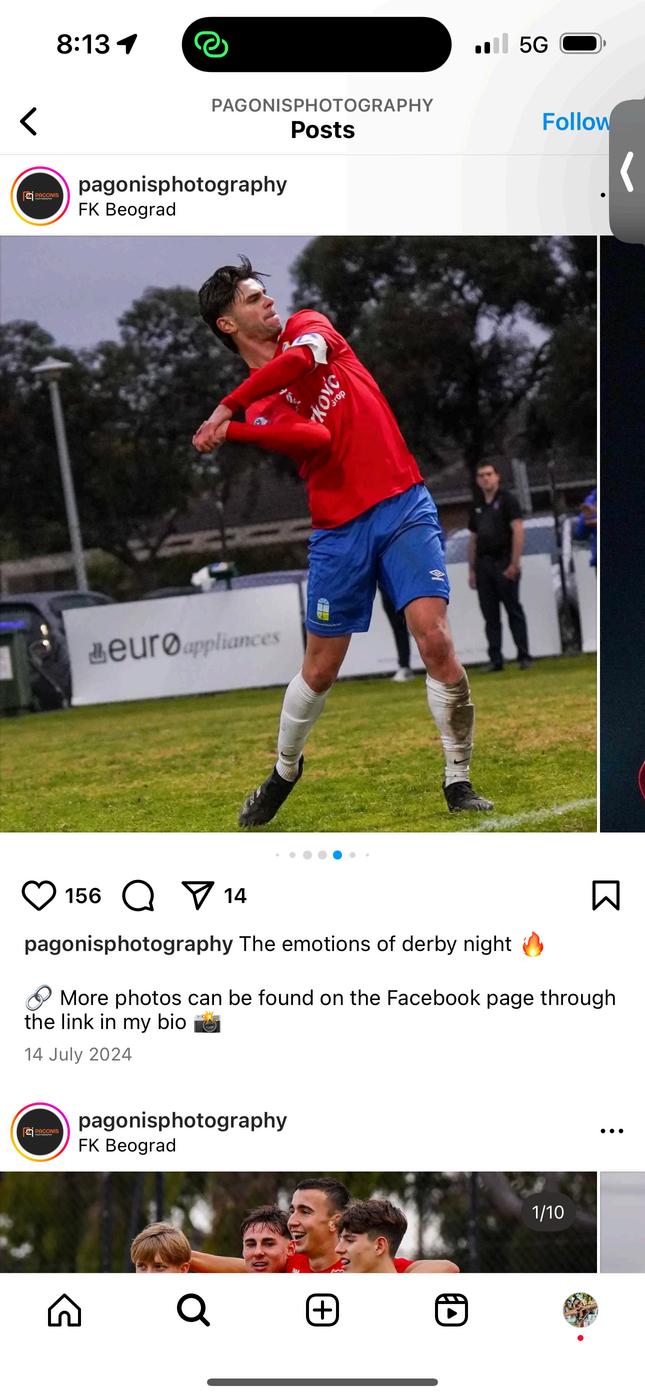
Task: Open comments via speech bubble icon
Action: click(138, 895)
